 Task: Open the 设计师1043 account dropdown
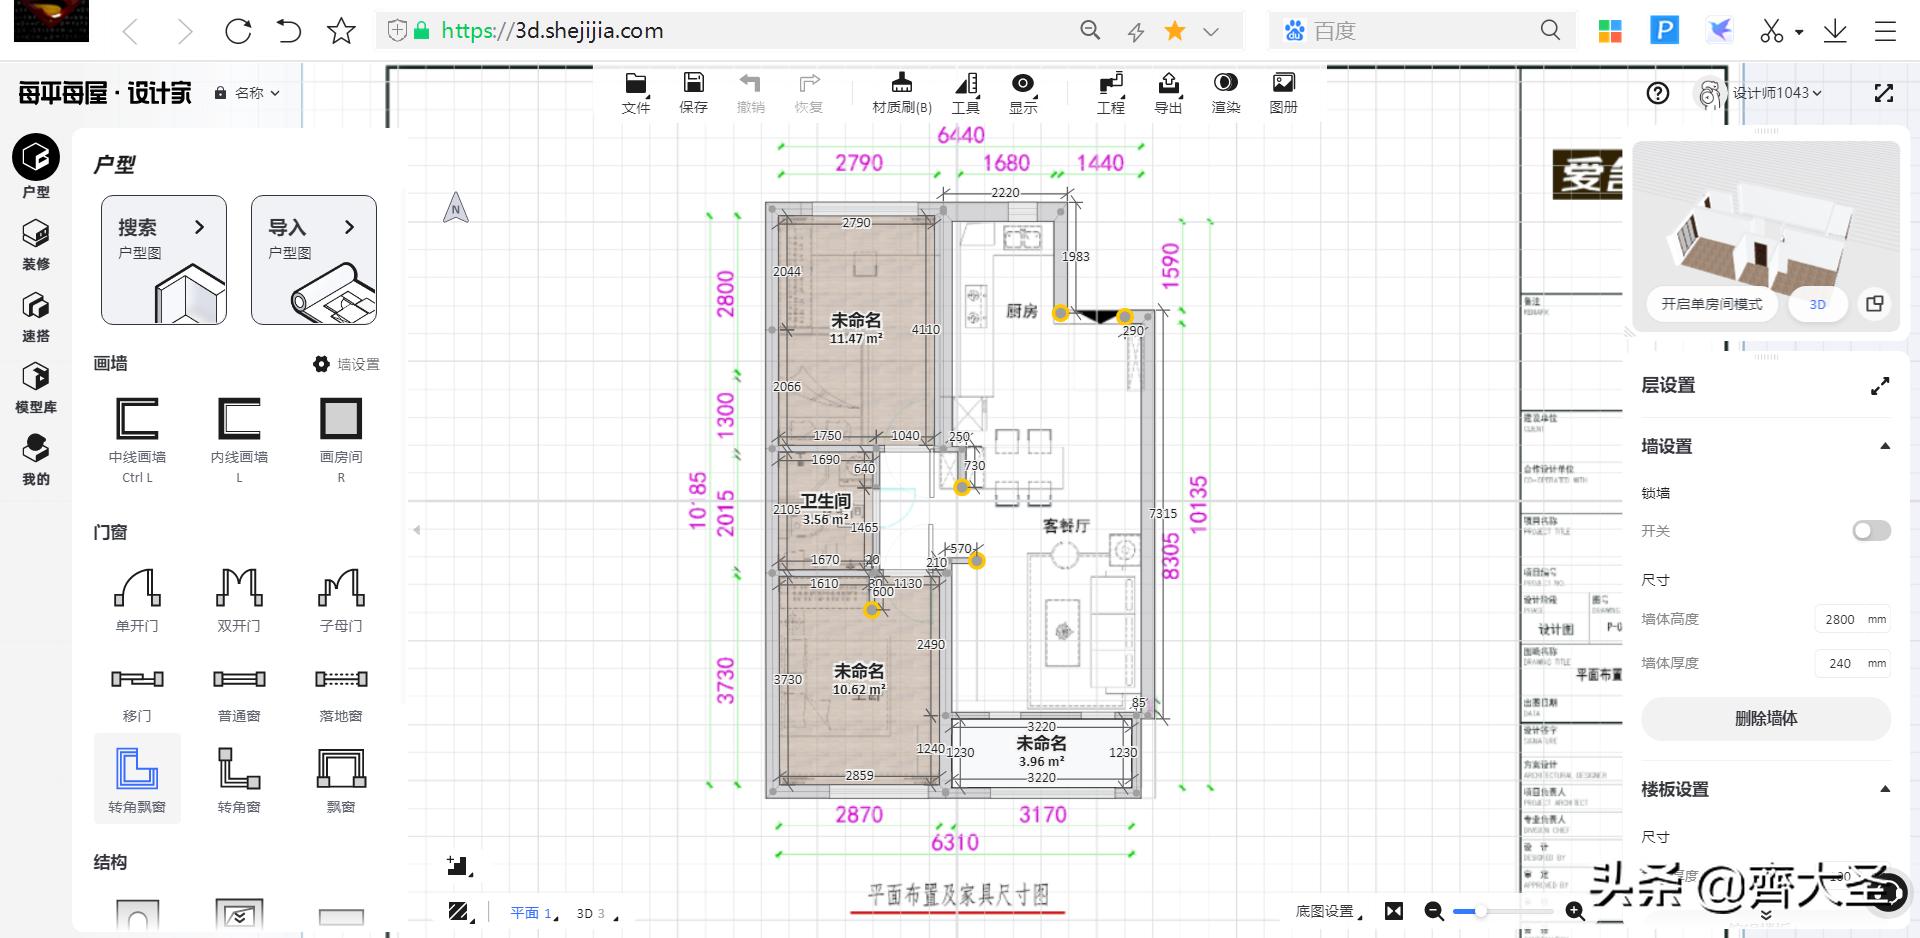point(1776,93)
